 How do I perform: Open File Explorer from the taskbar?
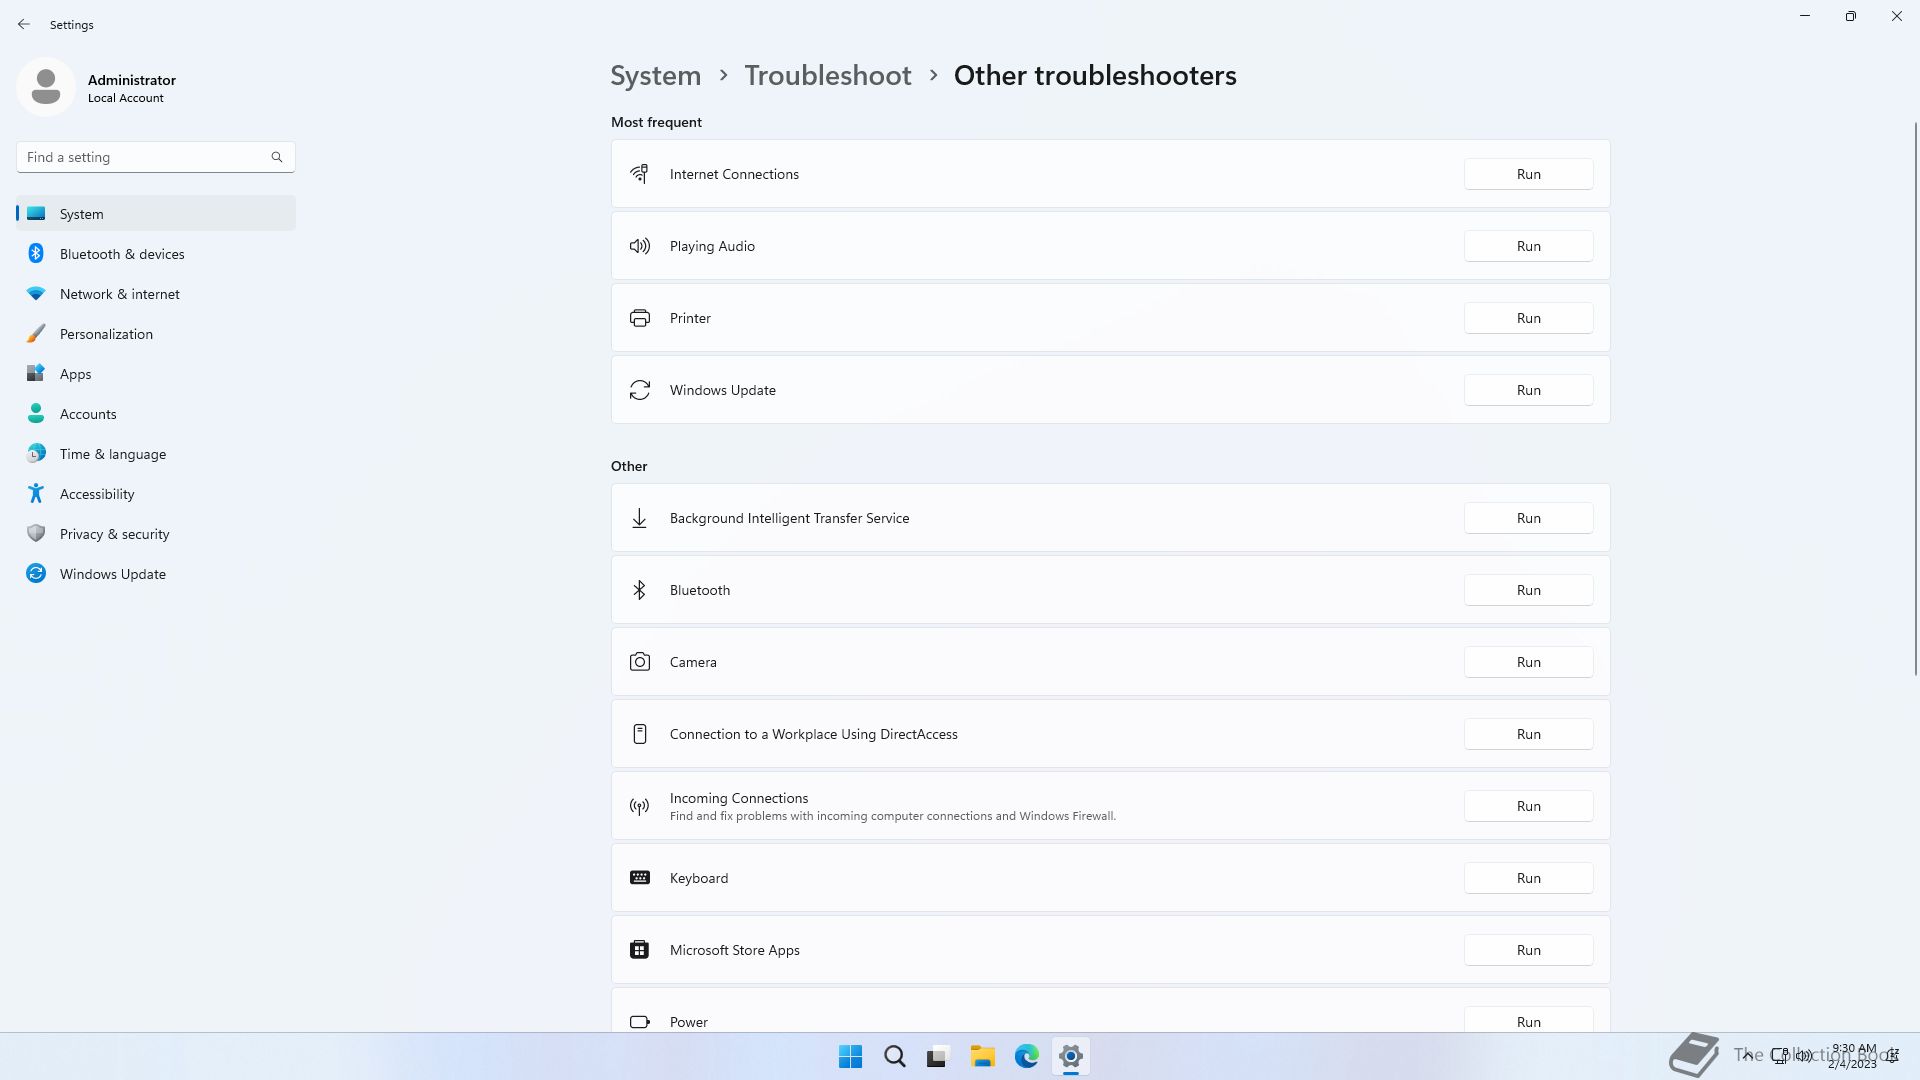pos(982,1056)
